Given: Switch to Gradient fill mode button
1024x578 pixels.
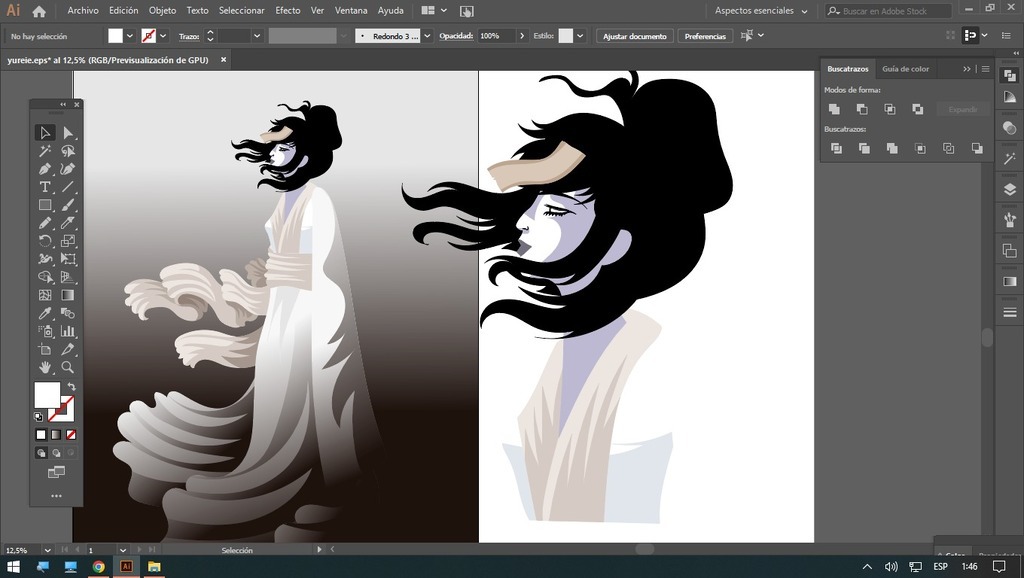Looking at the screenshot, I should point(56,435).
